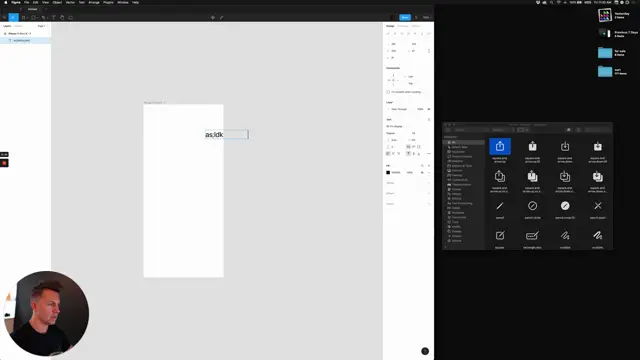Open the Figma main menu icon

point(4,18)
